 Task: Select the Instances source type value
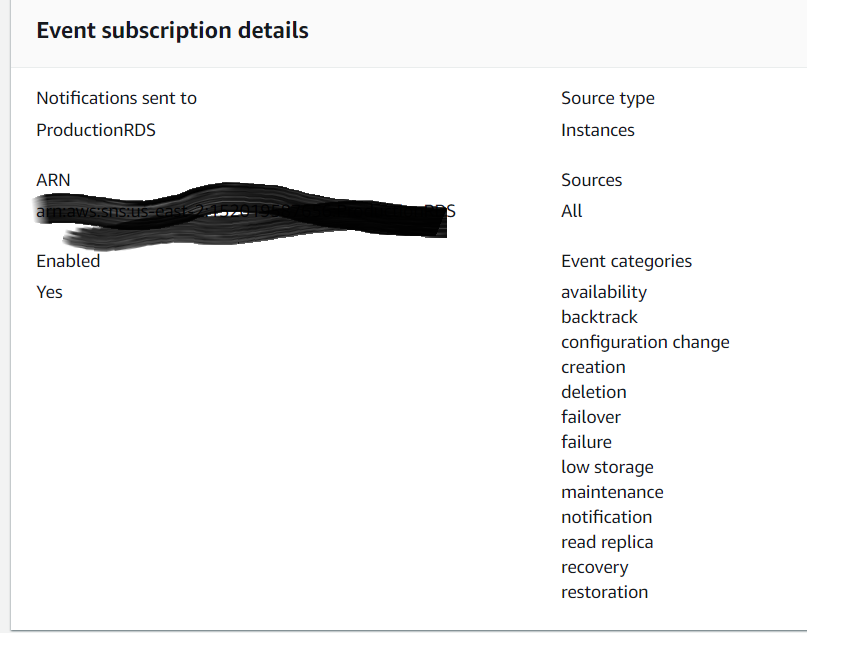[597, 130]
